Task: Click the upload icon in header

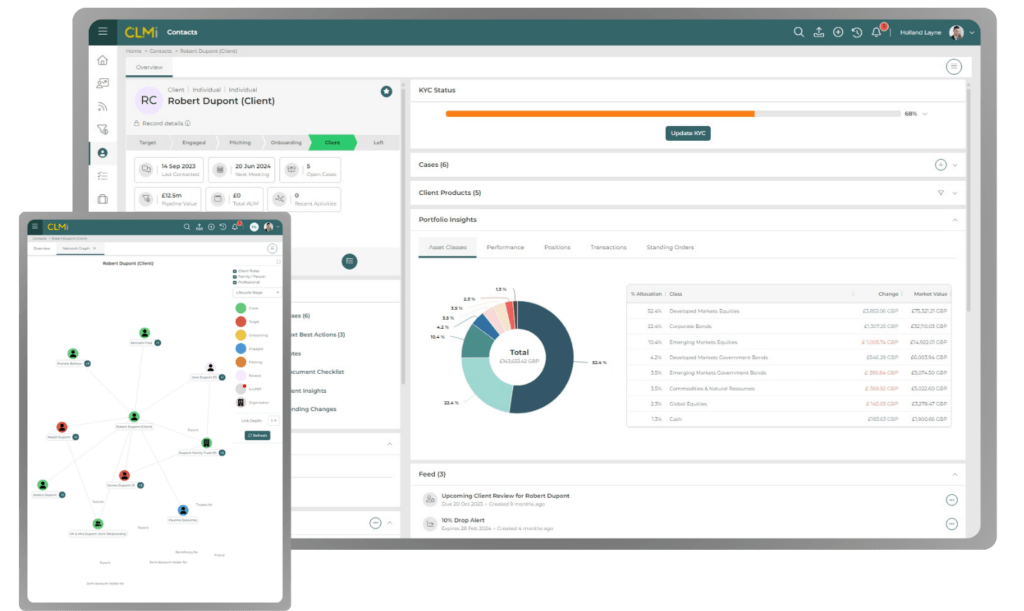Action: [819, 32]
